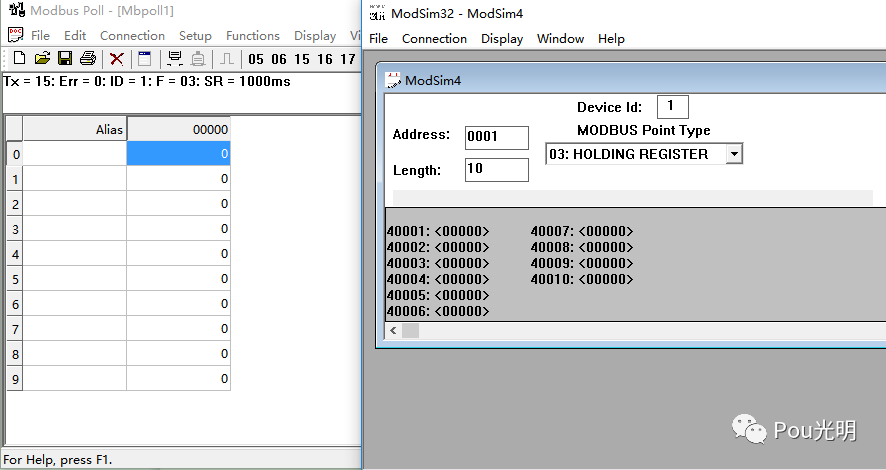Open Modbus Poll's Connection menu
Viewport: 886px width, 470px height.
coord(132,36)
